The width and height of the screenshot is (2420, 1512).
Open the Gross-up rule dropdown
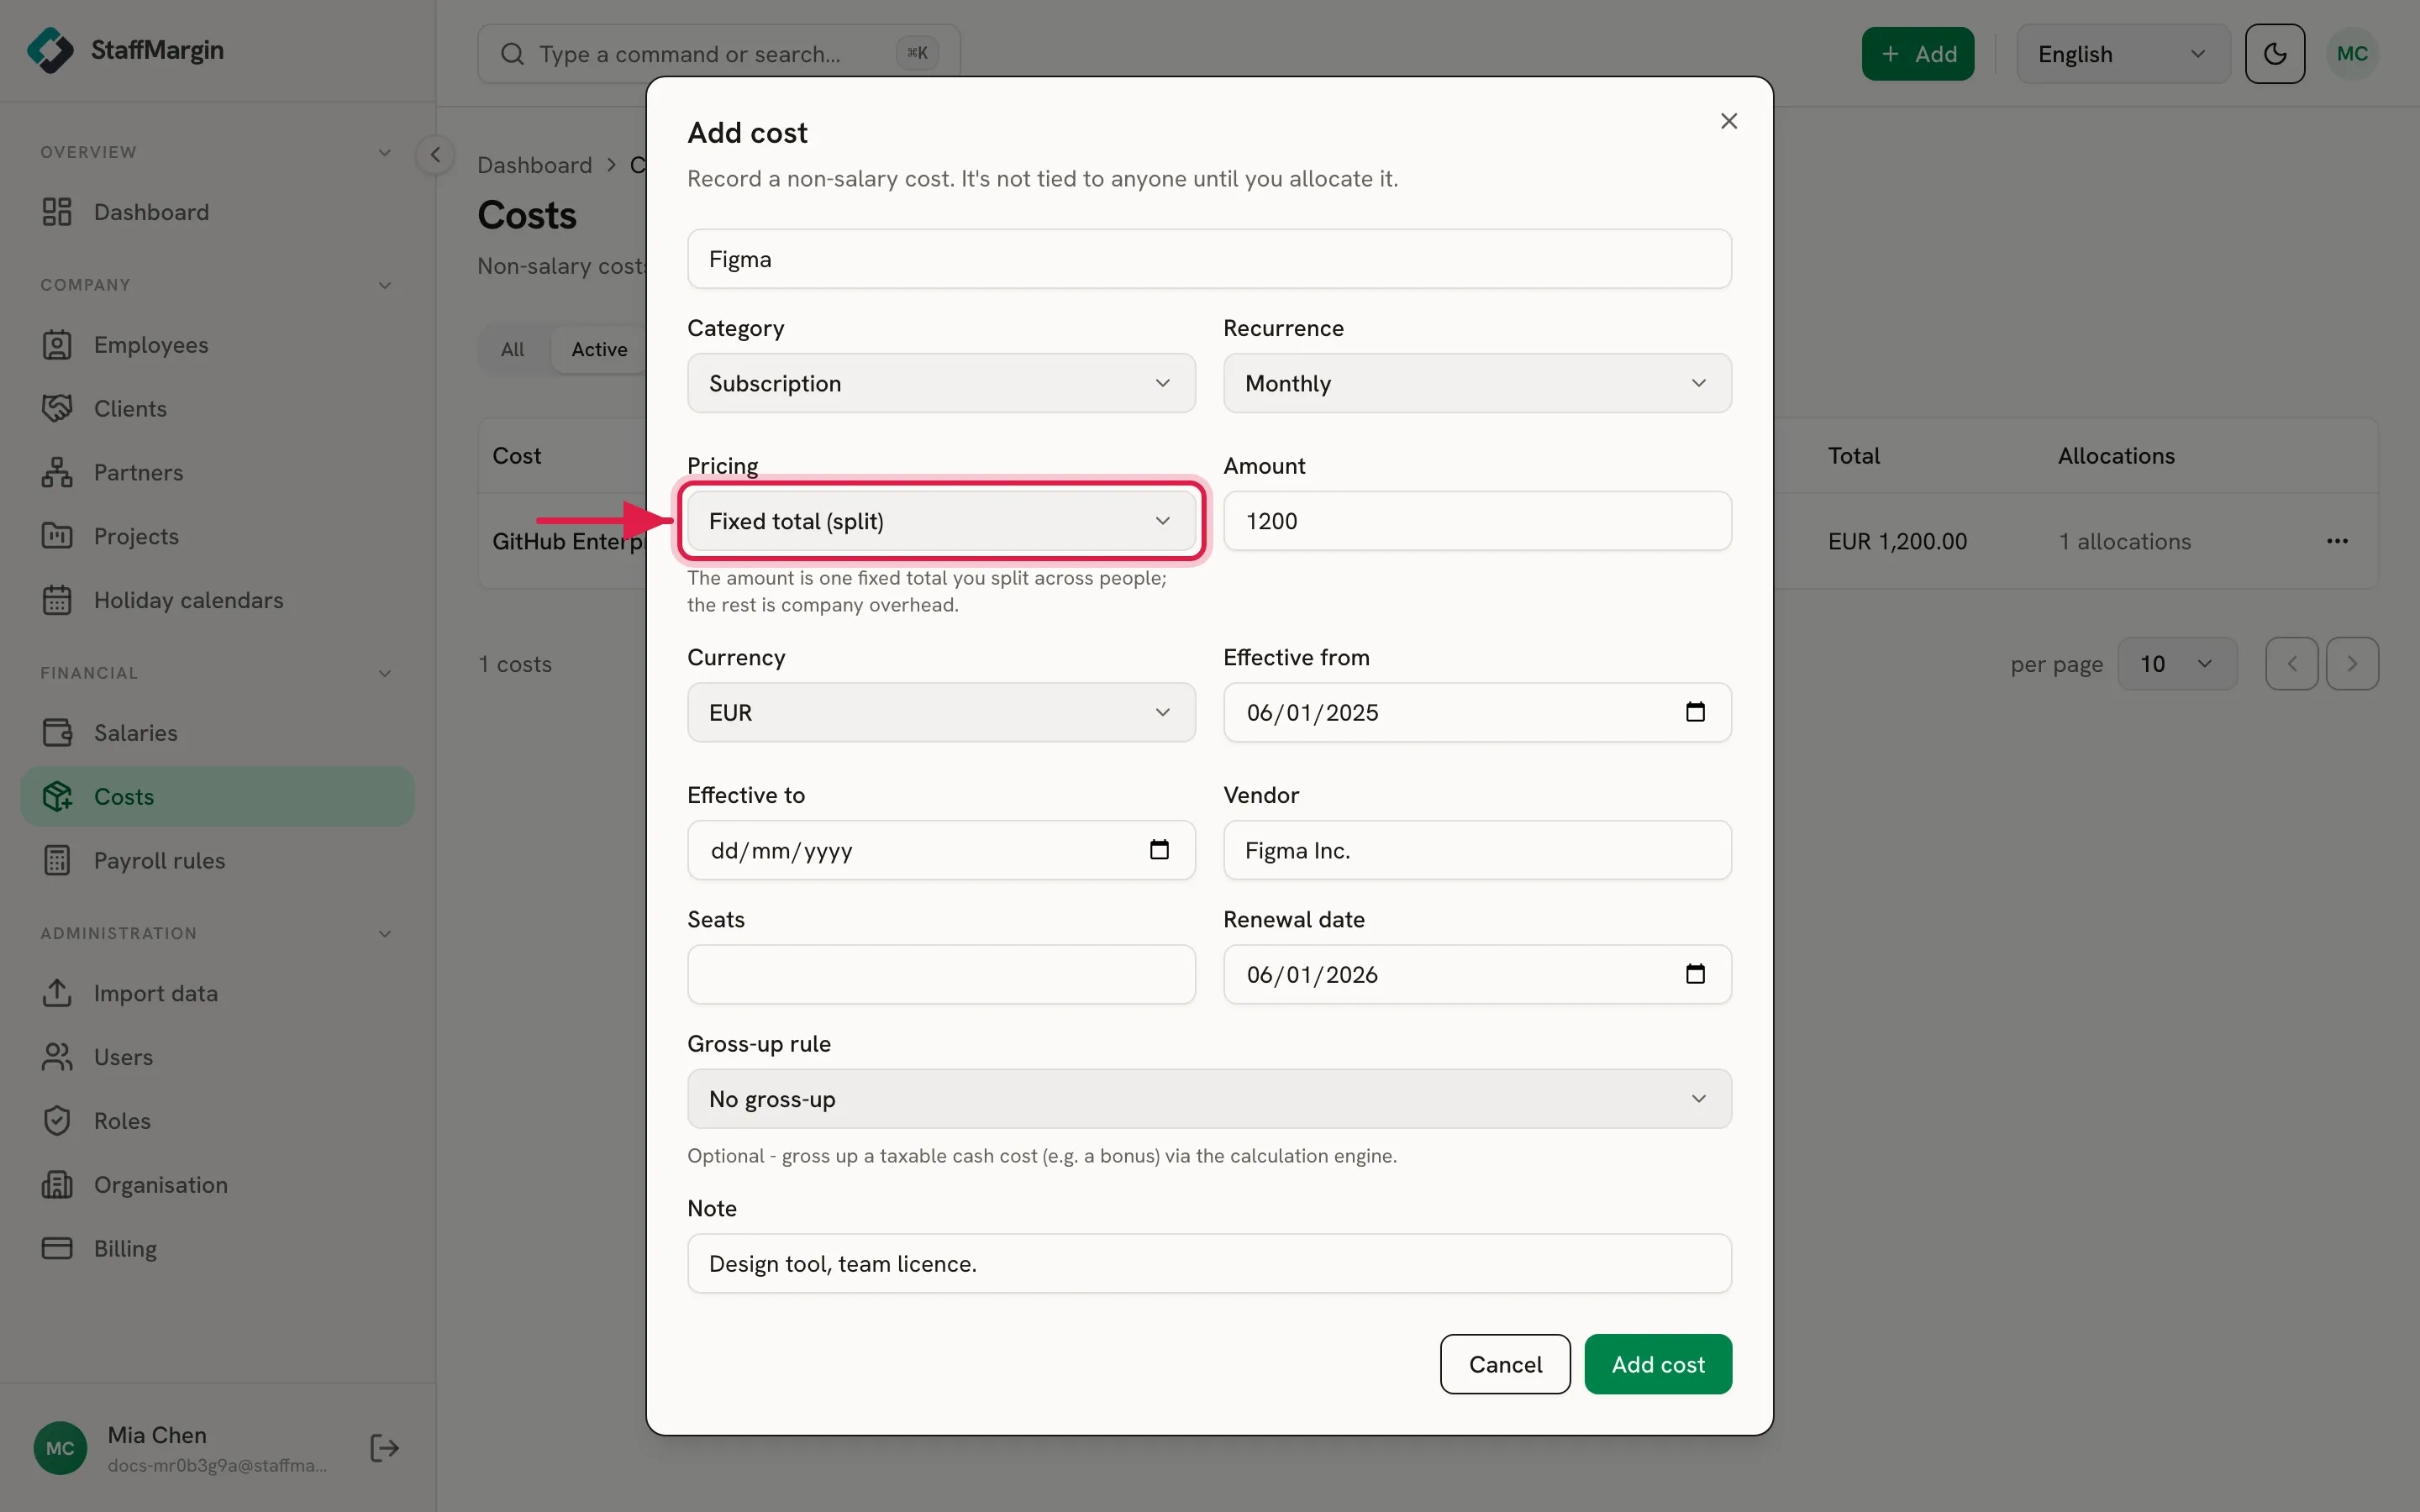pos(1209,1099)
